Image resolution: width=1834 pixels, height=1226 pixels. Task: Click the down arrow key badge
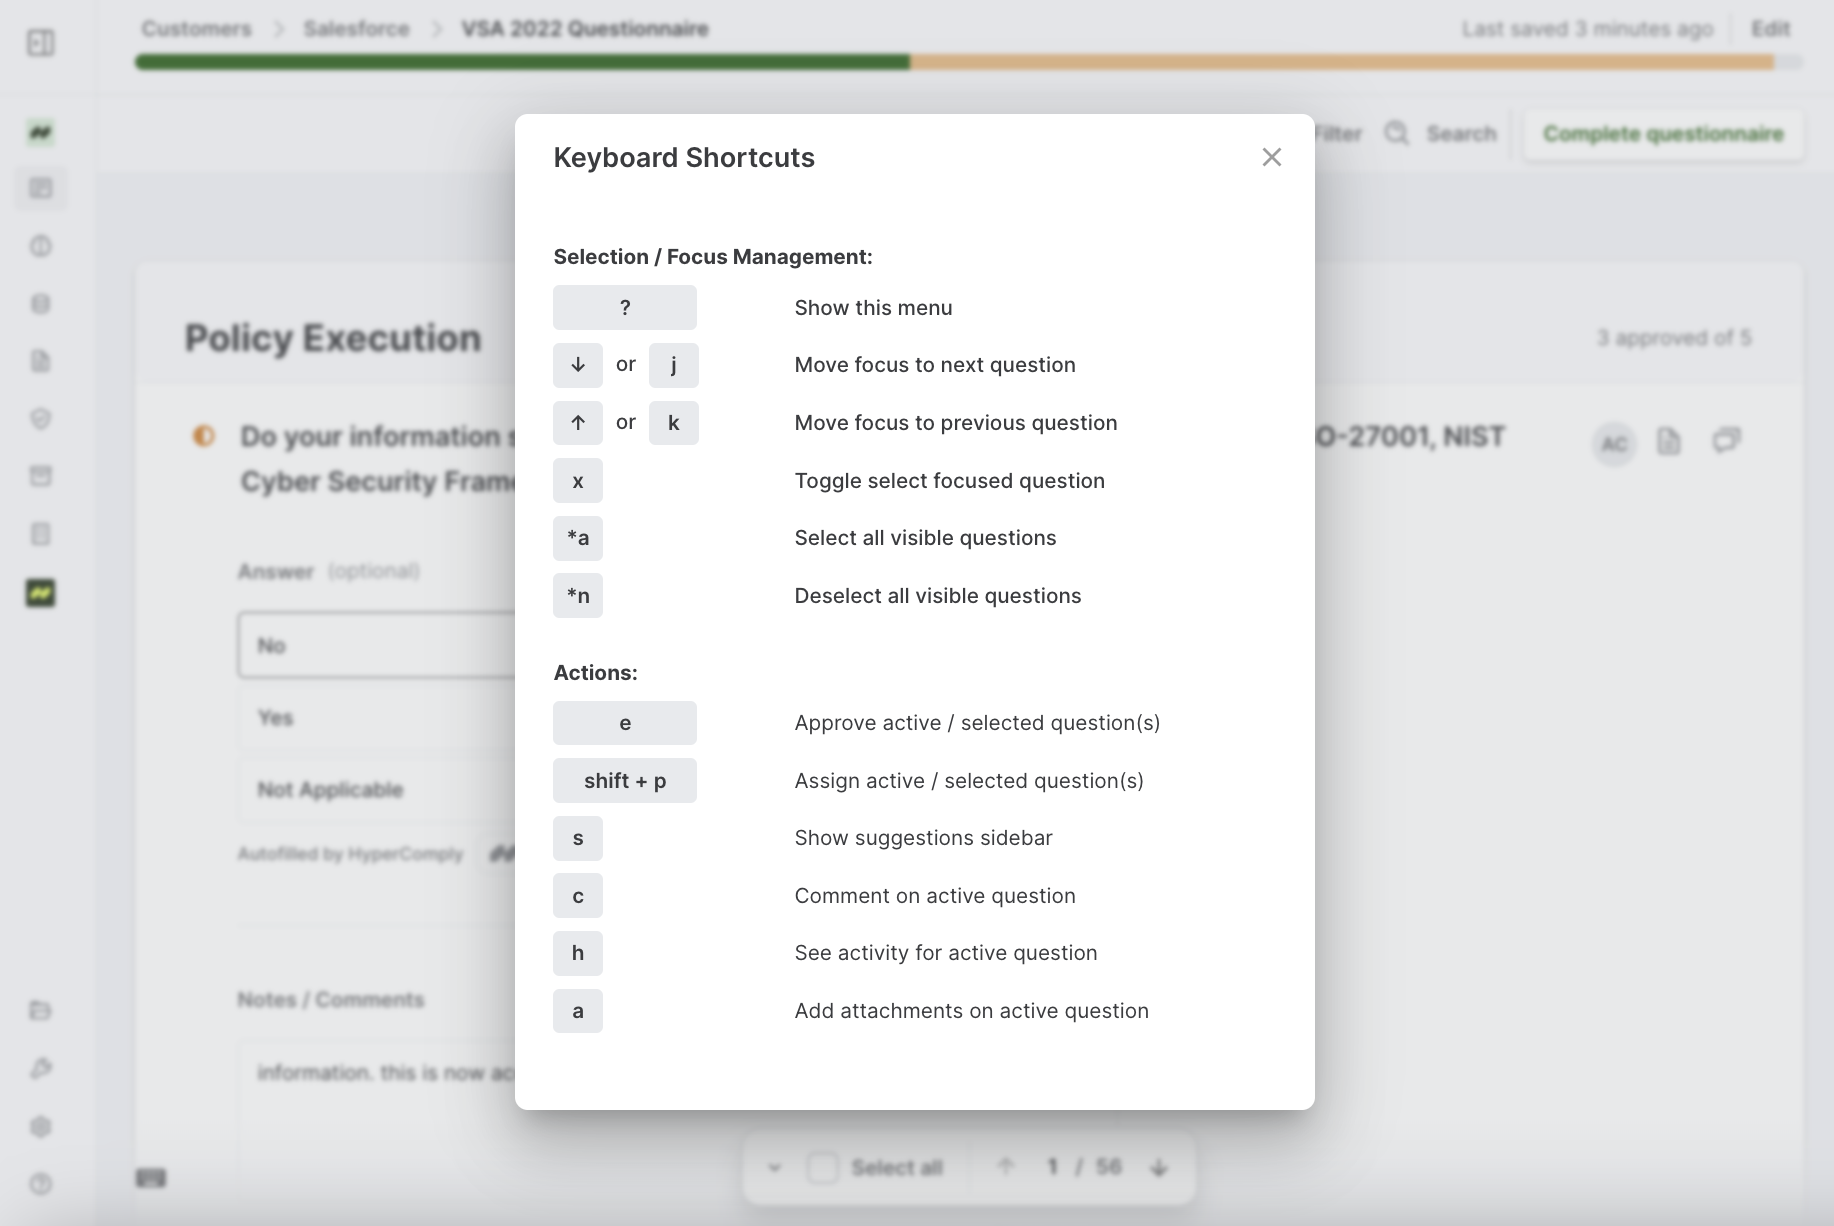578,365
